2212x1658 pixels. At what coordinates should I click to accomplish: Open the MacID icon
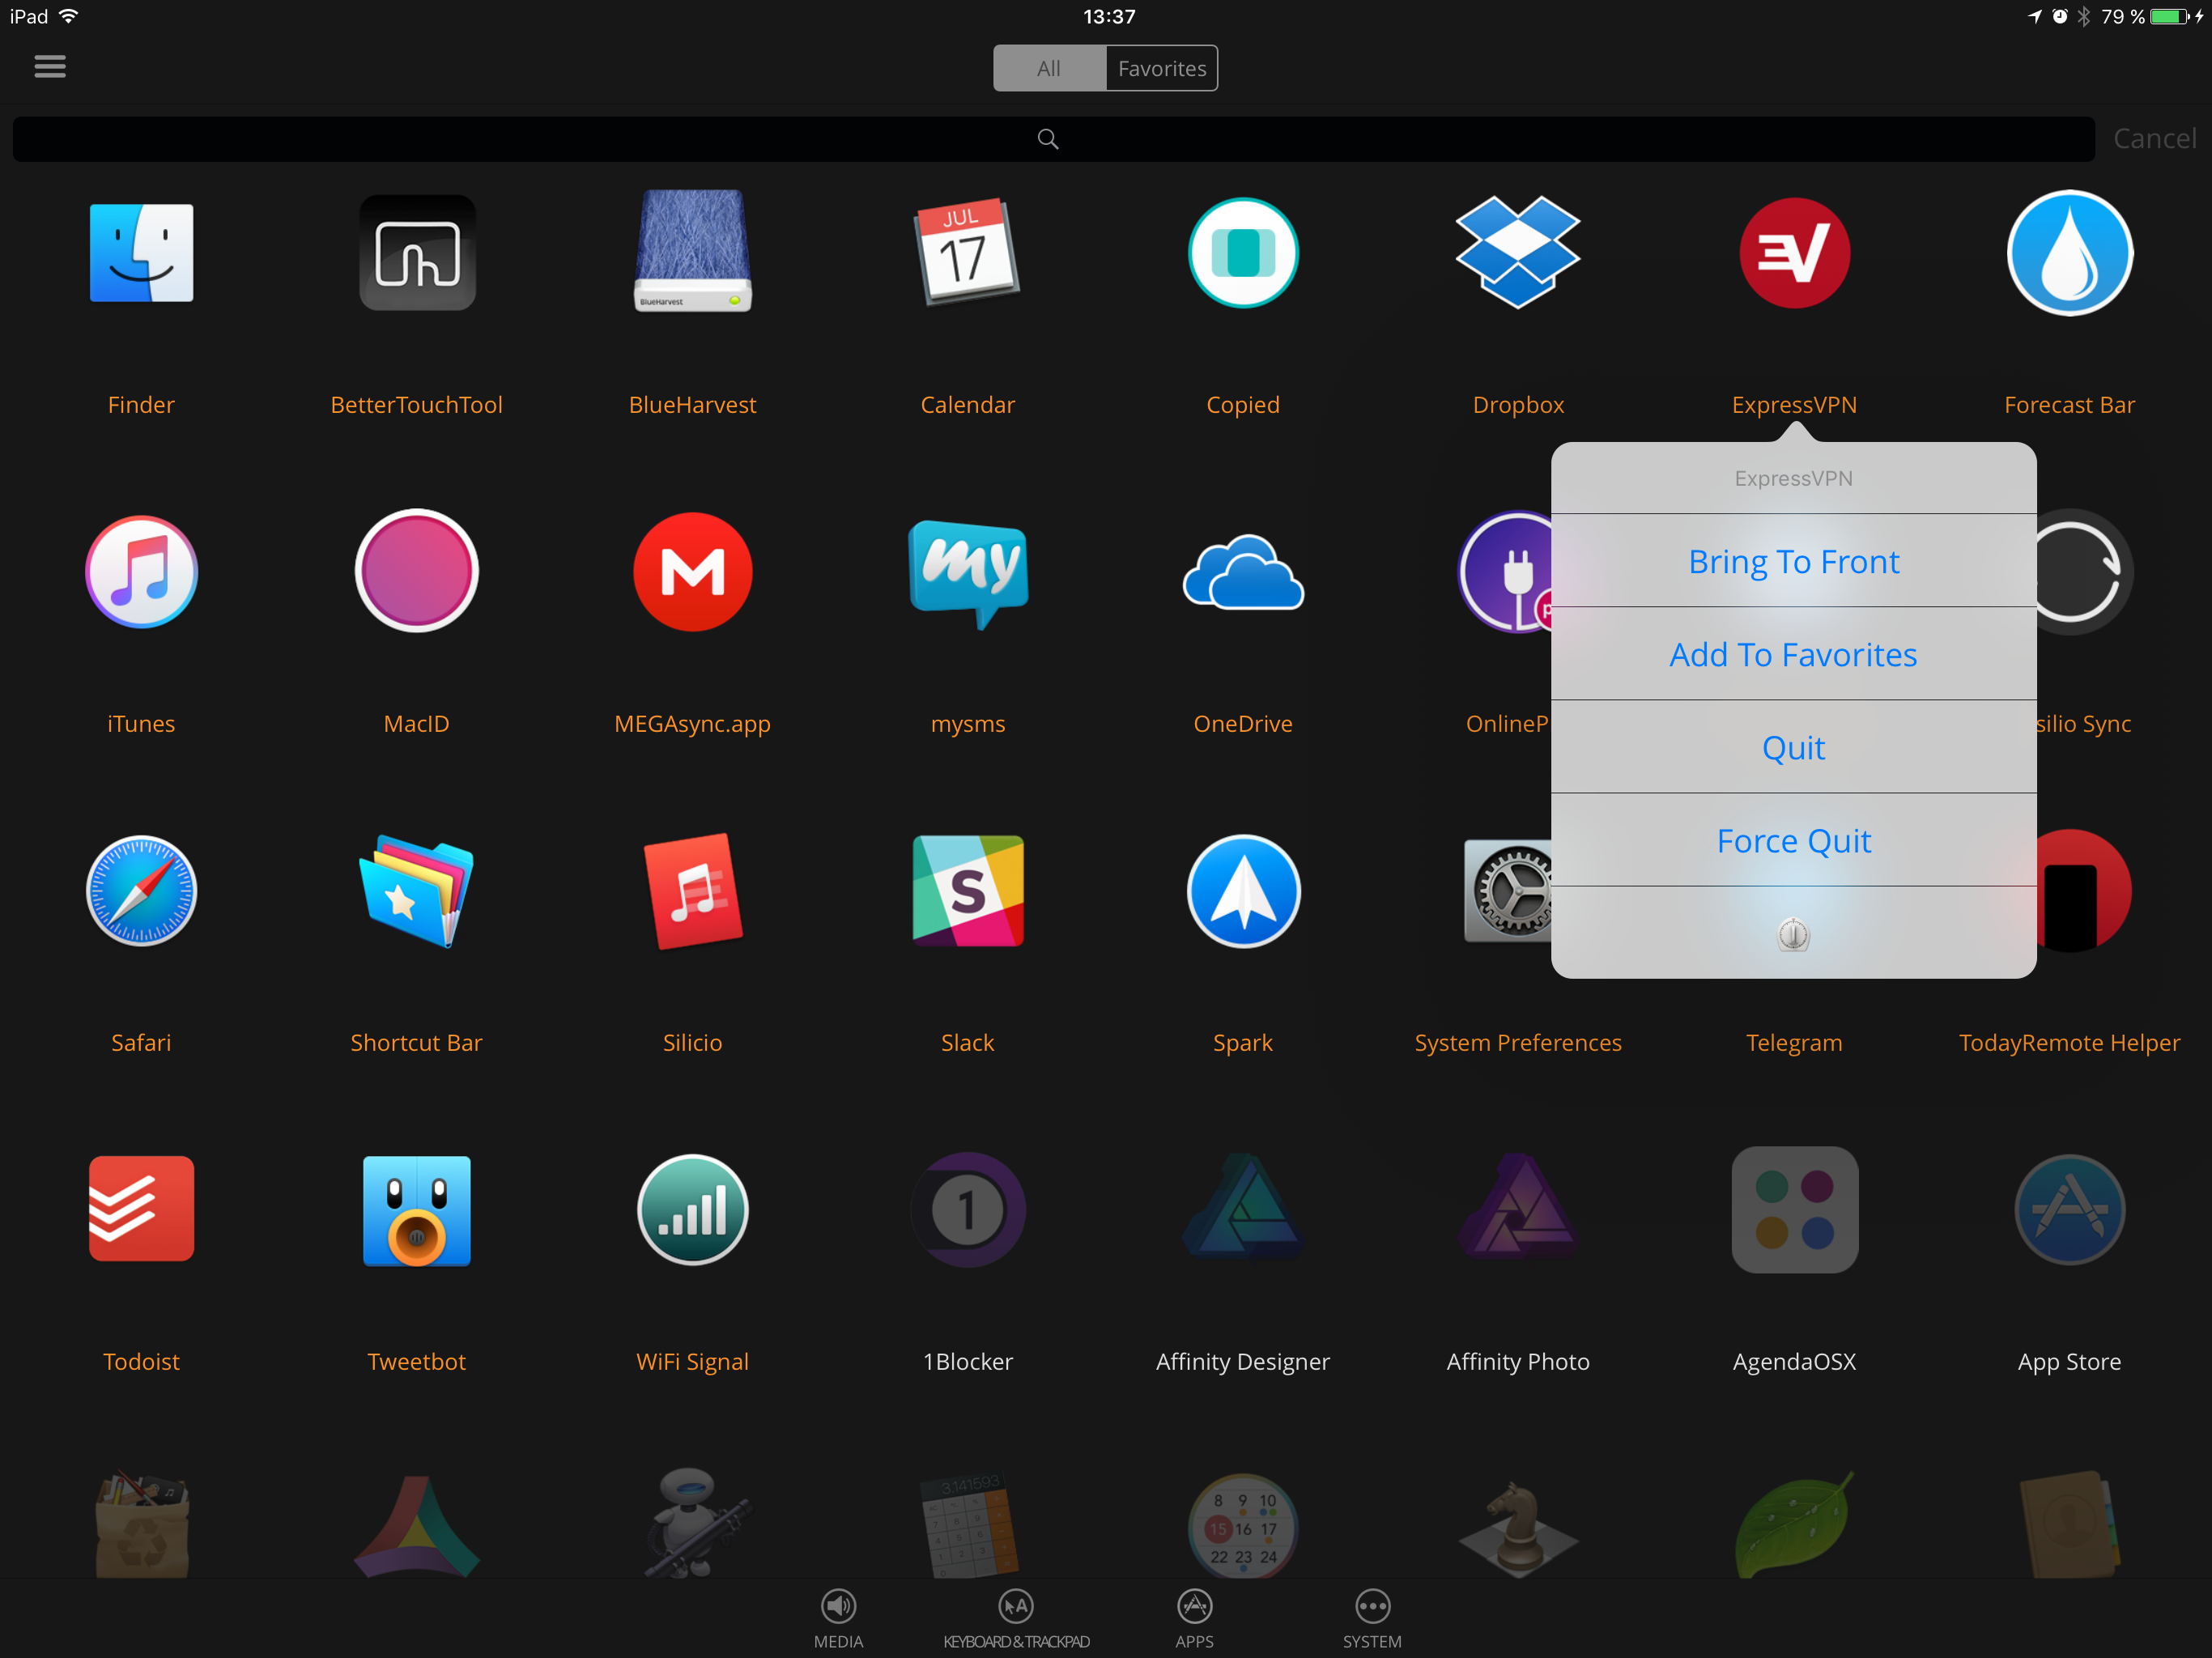pyautogui.click(x=417, y=571)
